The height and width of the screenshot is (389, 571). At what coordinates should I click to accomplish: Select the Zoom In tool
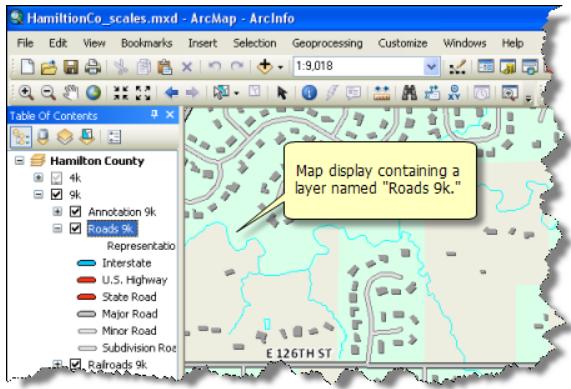point(26,93)
